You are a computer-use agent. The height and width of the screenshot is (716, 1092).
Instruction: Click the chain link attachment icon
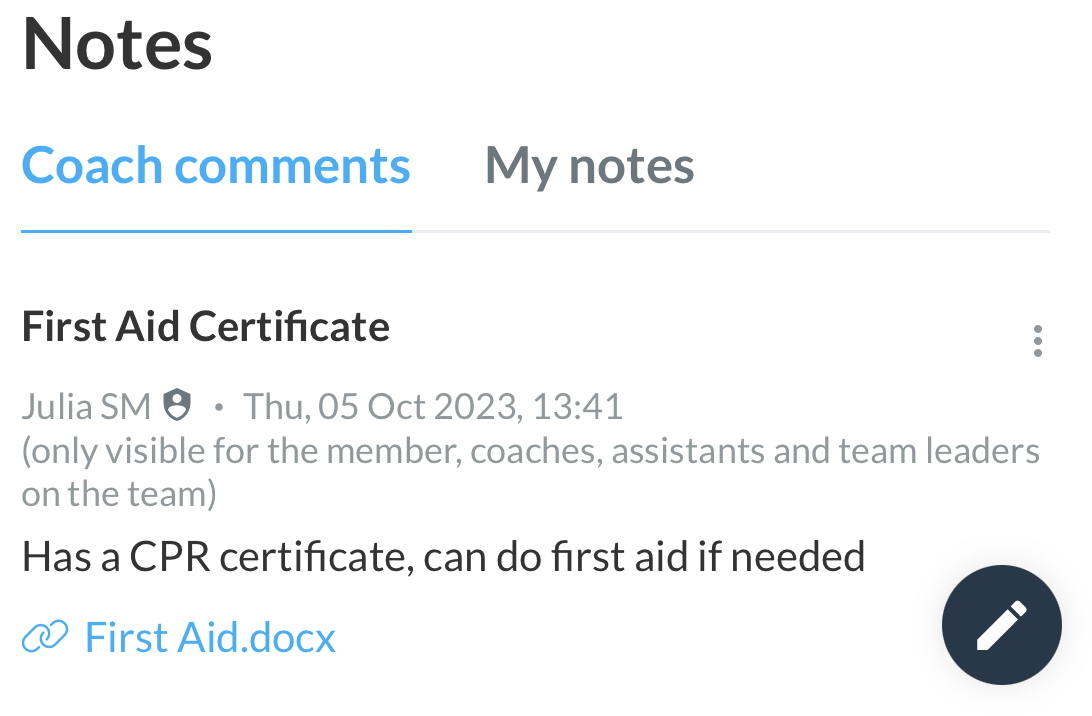(x=45, y=637)
